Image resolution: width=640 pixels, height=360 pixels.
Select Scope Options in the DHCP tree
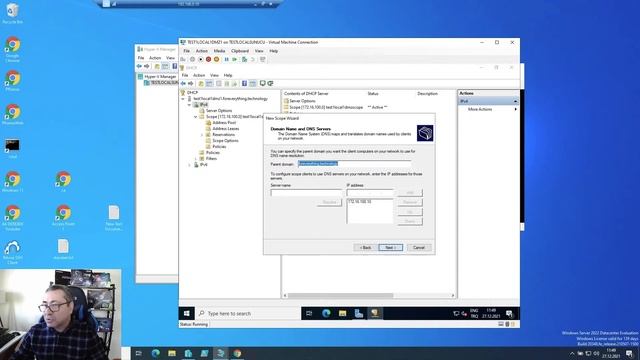click(225, 141)
